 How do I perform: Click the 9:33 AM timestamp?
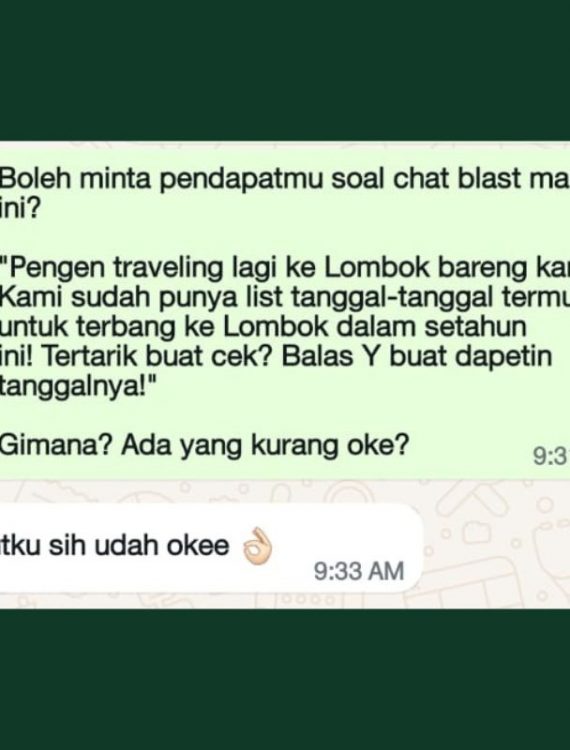pos(359,571)
